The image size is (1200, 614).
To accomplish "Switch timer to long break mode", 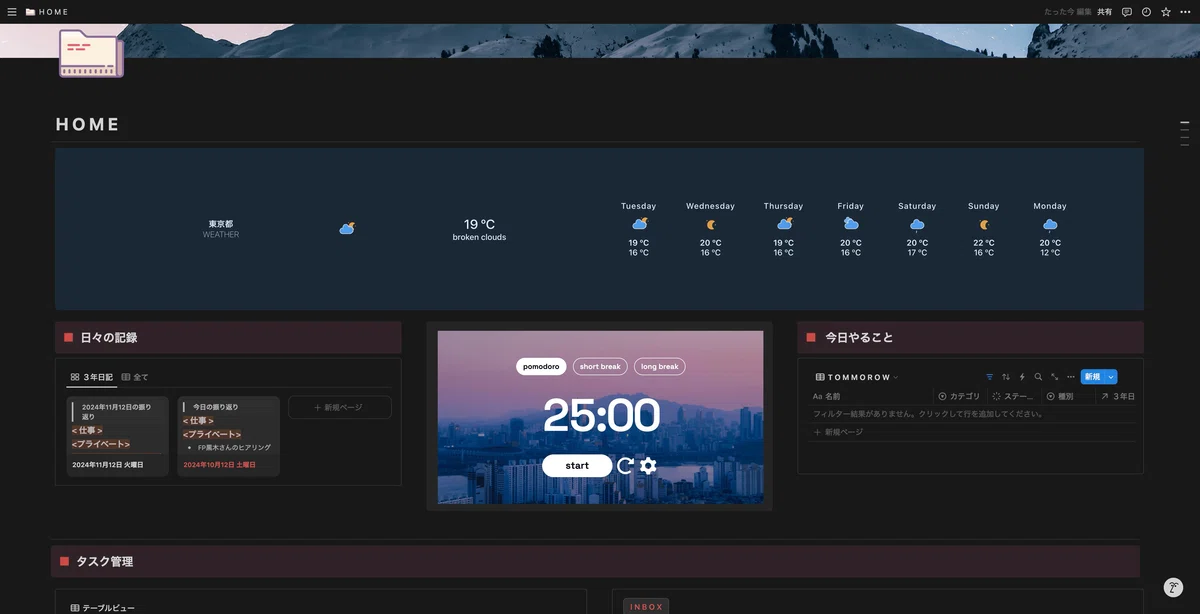I will point(659,366).
